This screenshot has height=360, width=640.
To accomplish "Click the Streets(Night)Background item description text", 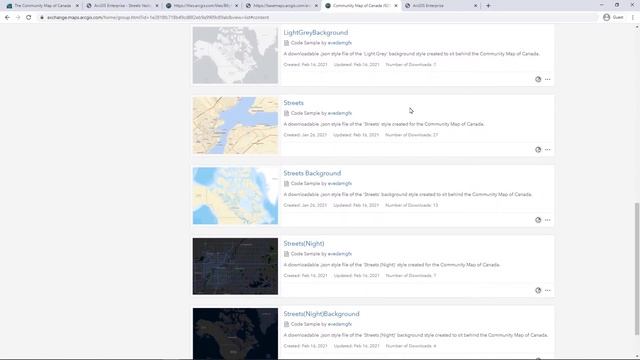I will point(416,335).
